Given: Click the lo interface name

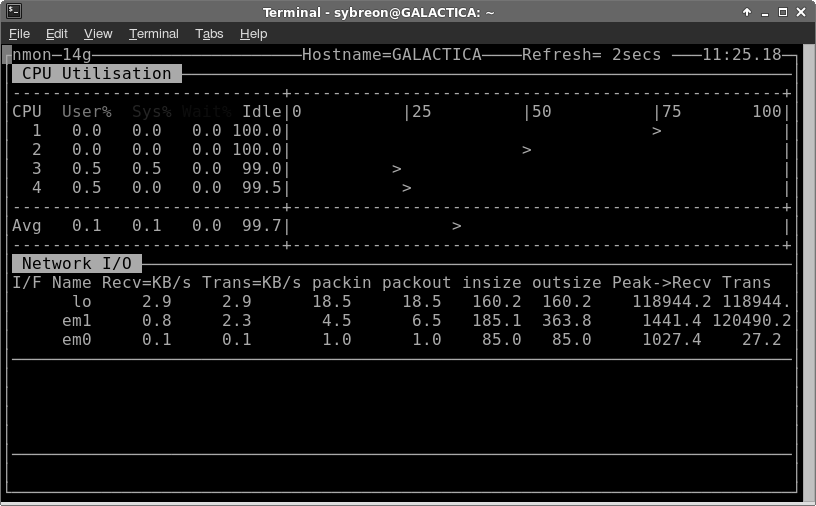Looking at the screenshot, I should [82, 301].
